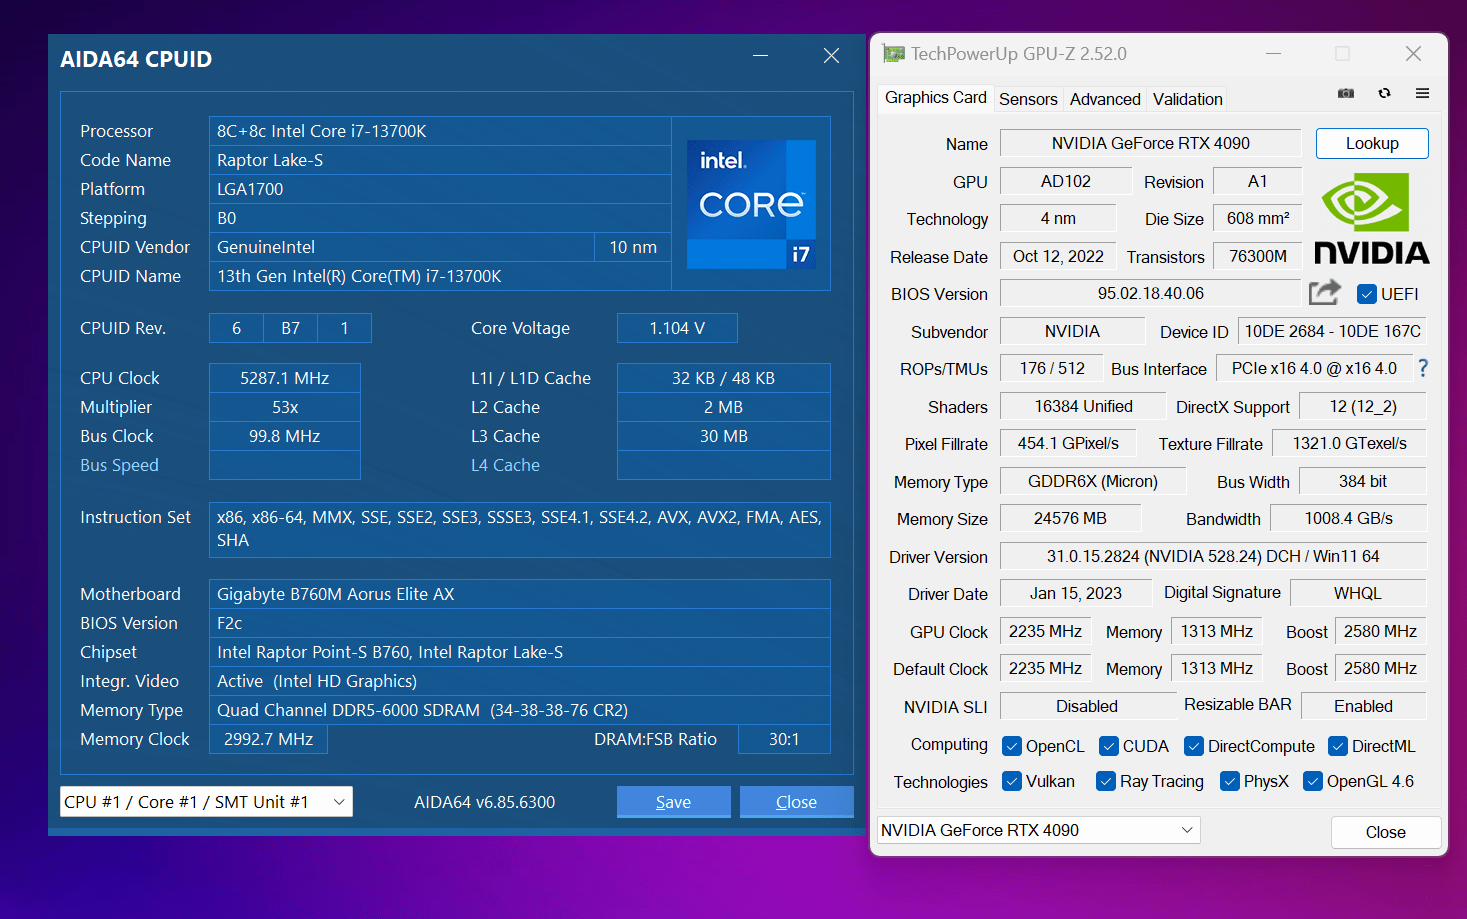Image resolution: width=1467 pixels, height=919 pixels.
Task: Click the L3 Cache value 30 MB
Action: 724,436
